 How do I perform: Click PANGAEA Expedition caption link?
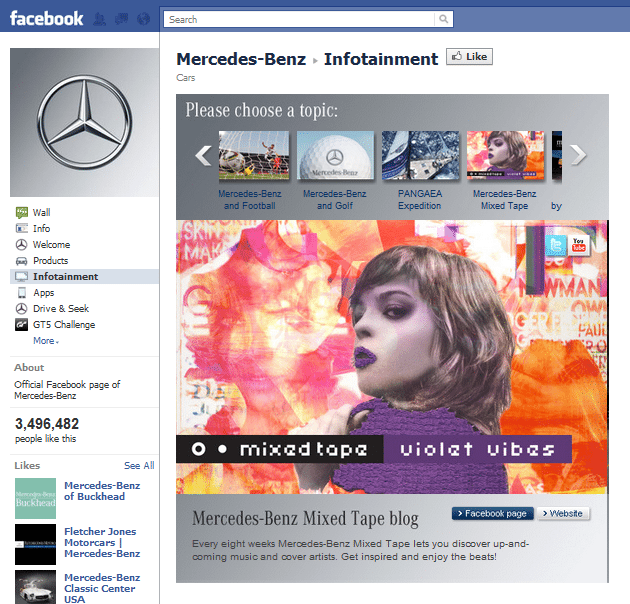[x=420, y=200]
